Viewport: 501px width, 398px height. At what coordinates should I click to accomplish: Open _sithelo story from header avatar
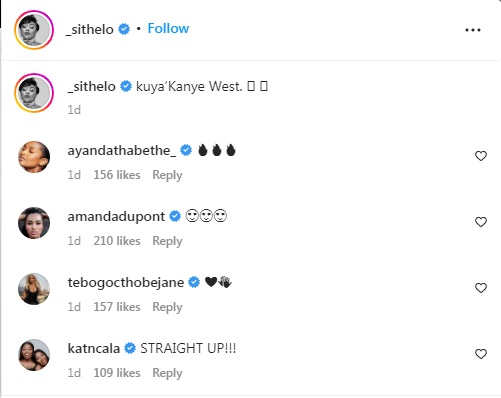pyautogui.click(x=34, y=30)
